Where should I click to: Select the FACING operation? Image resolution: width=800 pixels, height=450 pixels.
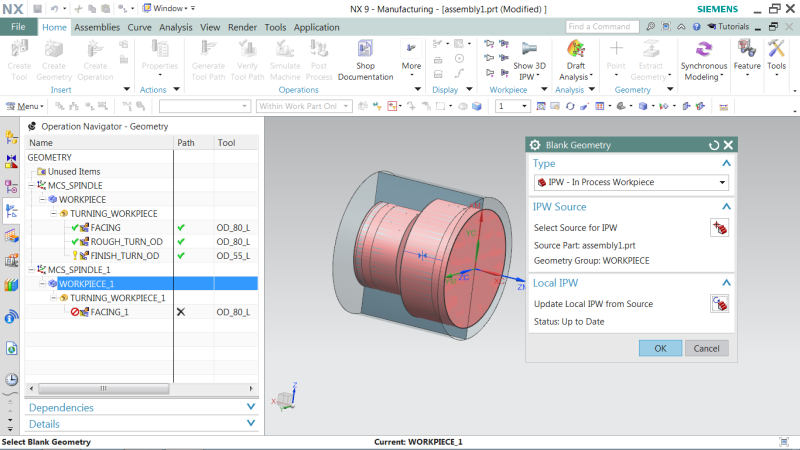click(x=105, y=228)
